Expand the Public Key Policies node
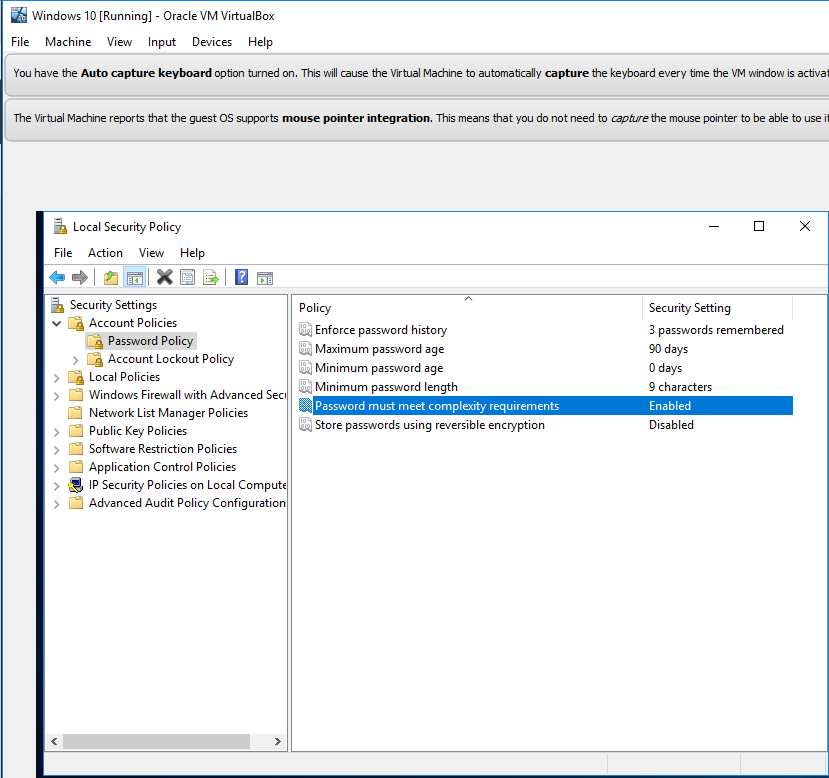 57,432
